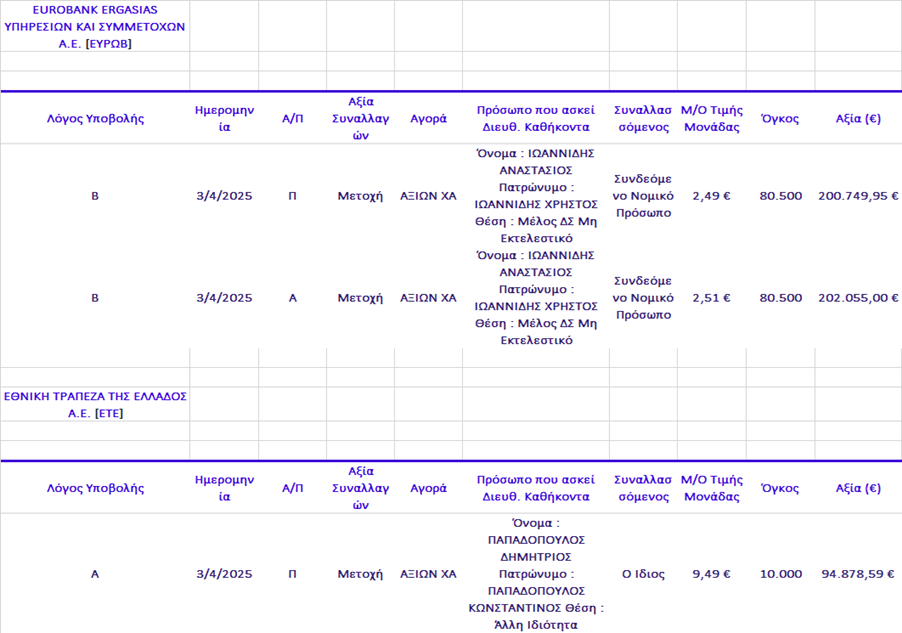Select ΙΩΑΝΝΙΔΗΣ ΑΝΑΣΤΑΣΙΟΣ person cell in 2,51 € row

[536, 298]
